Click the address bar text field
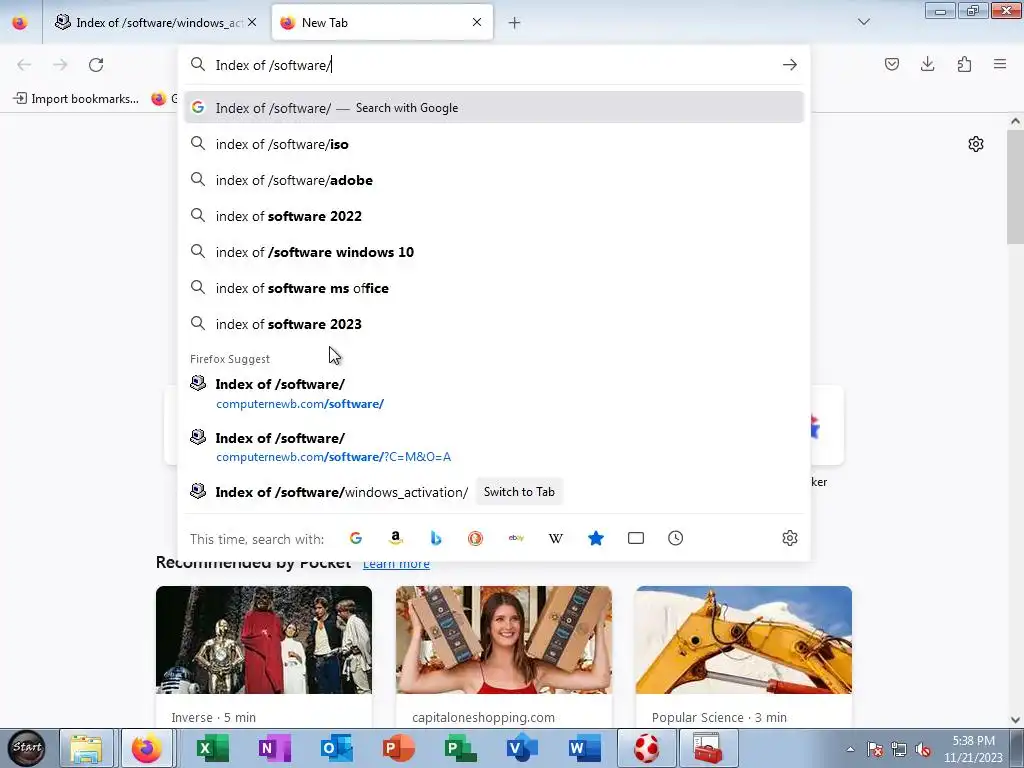 point(493,65)
